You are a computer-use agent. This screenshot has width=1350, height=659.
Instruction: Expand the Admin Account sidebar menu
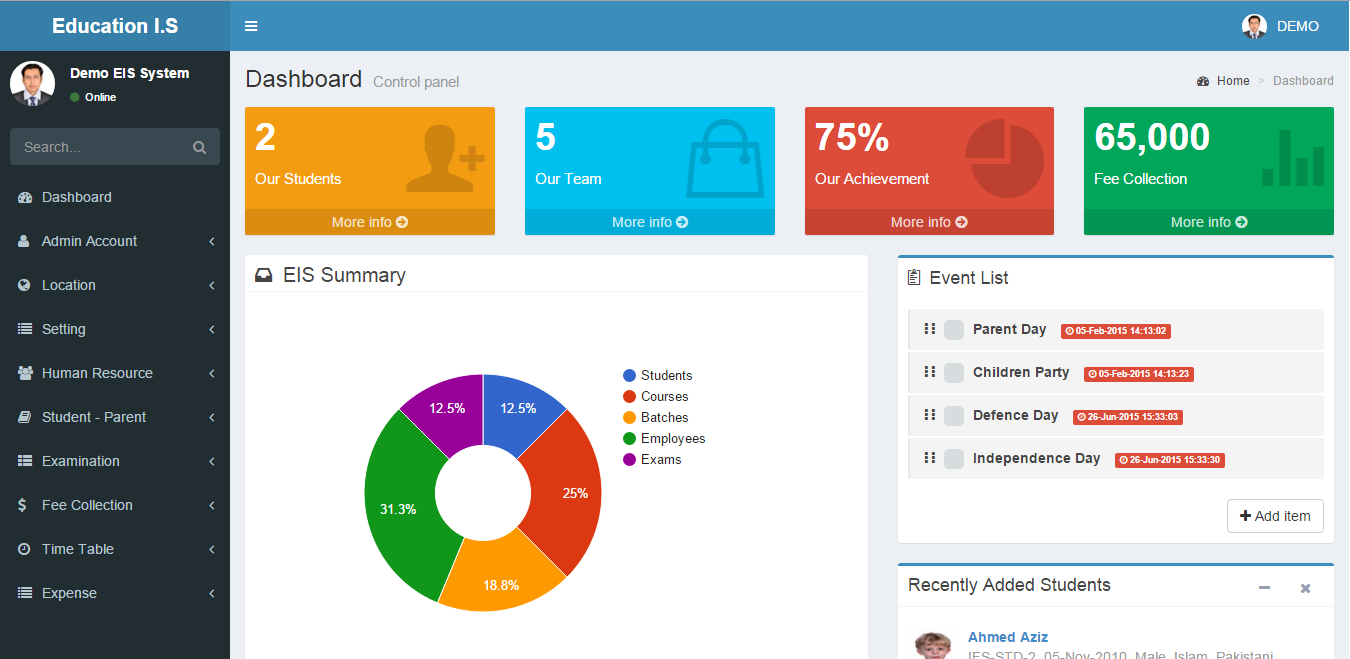point(89,241)
